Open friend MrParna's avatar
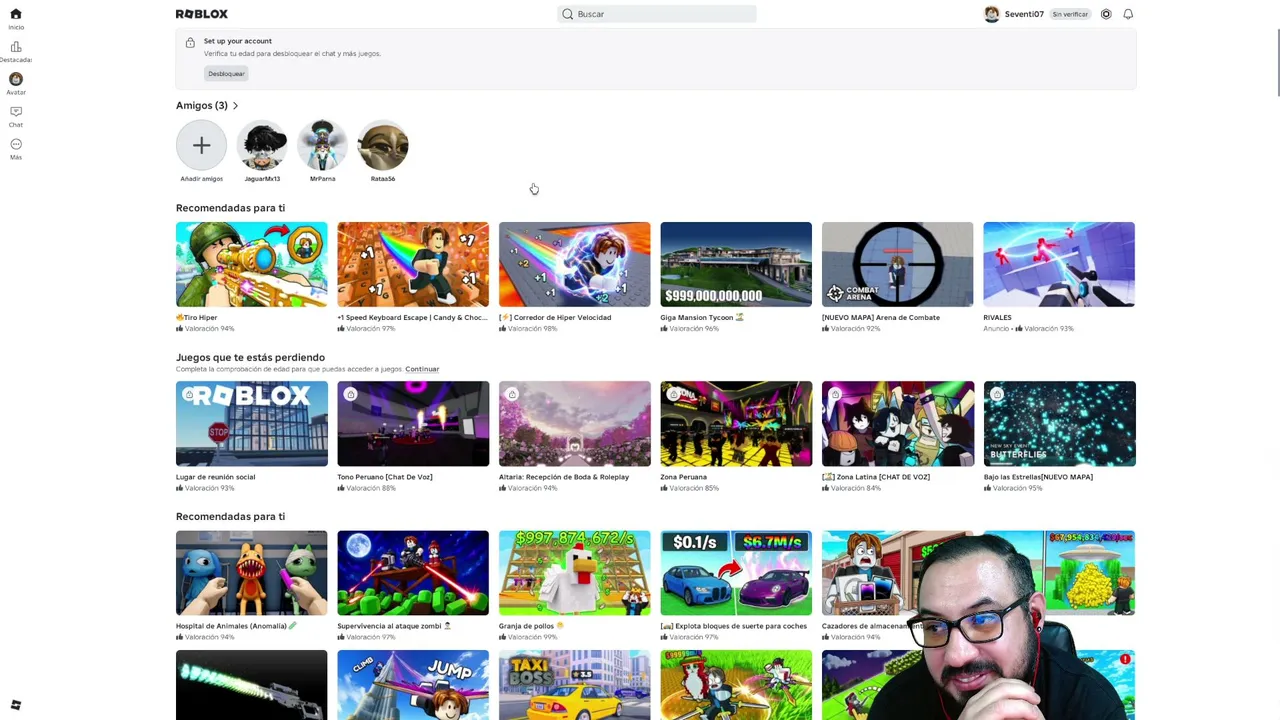Viewport: 1280px width, 720px height. pyautogui.click(x=322, y=146)
